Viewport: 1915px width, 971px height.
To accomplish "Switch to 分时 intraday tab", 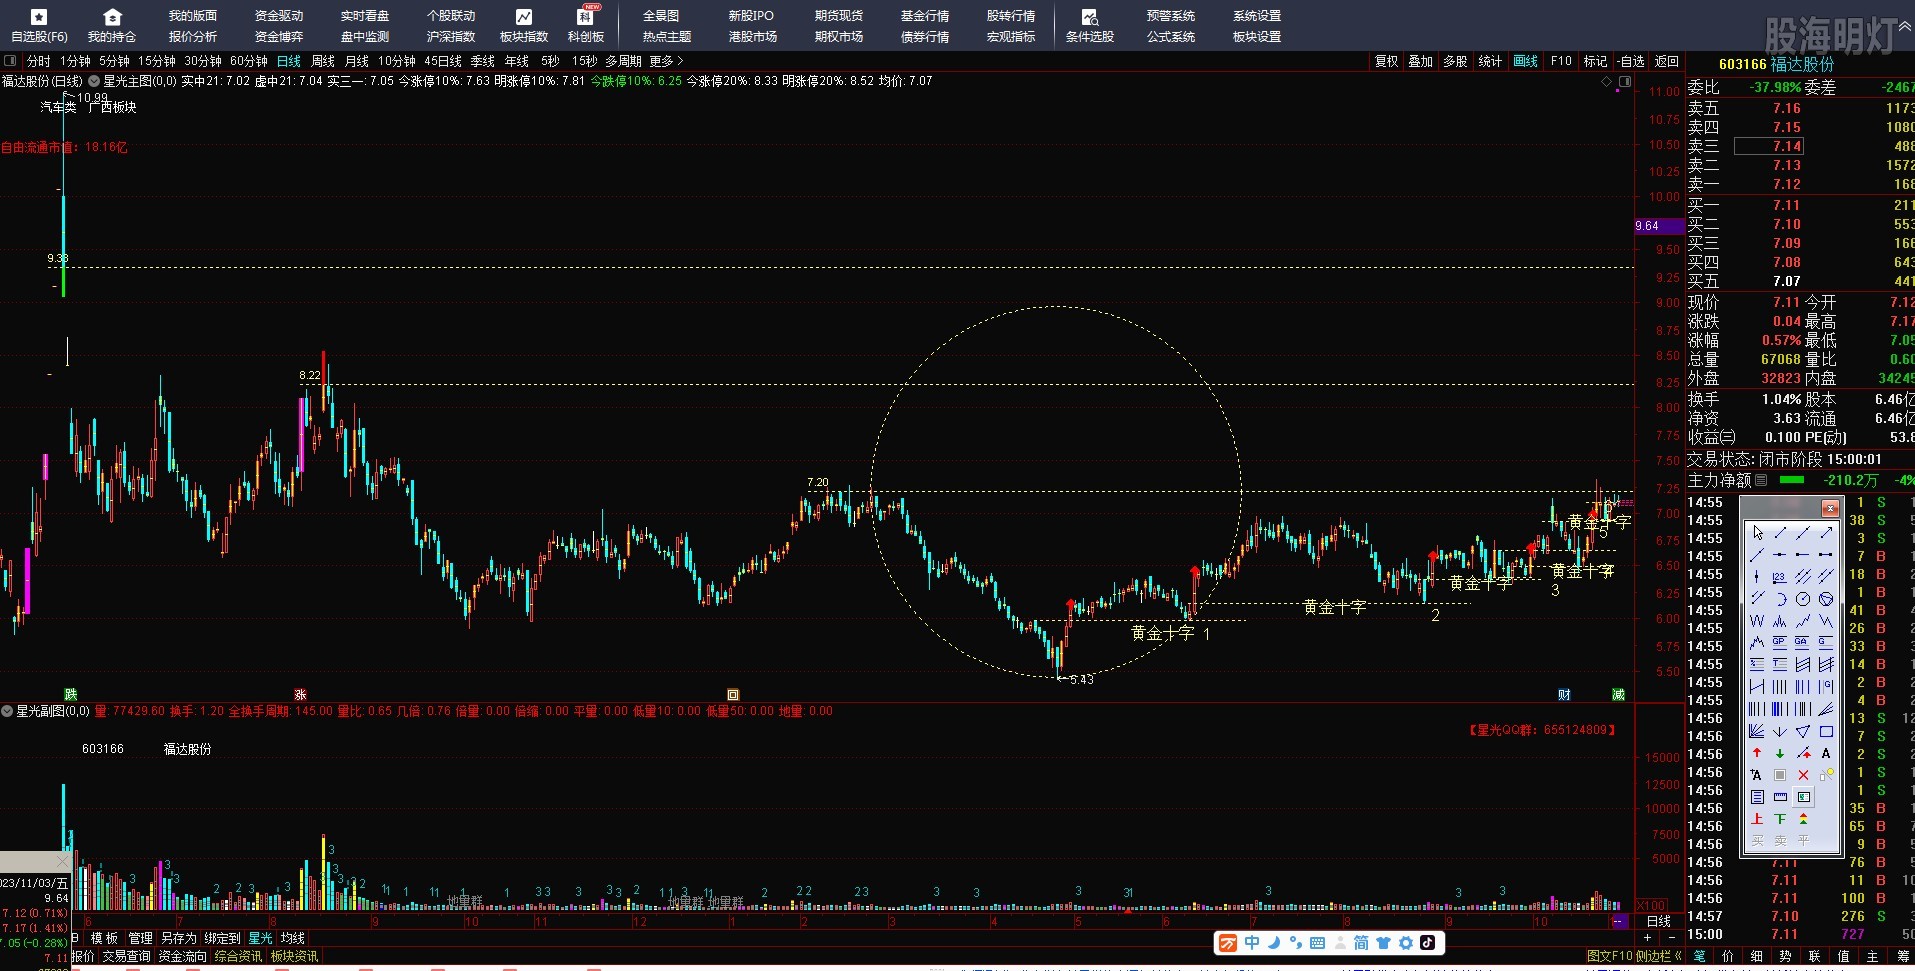I will point(38,61).
